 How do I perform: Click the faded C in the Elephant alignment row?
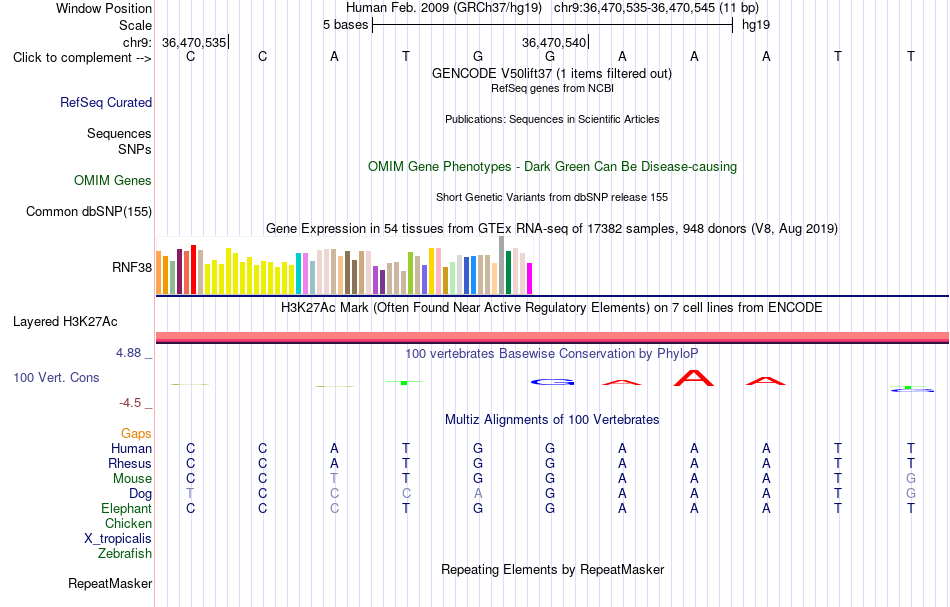point(334,508)
